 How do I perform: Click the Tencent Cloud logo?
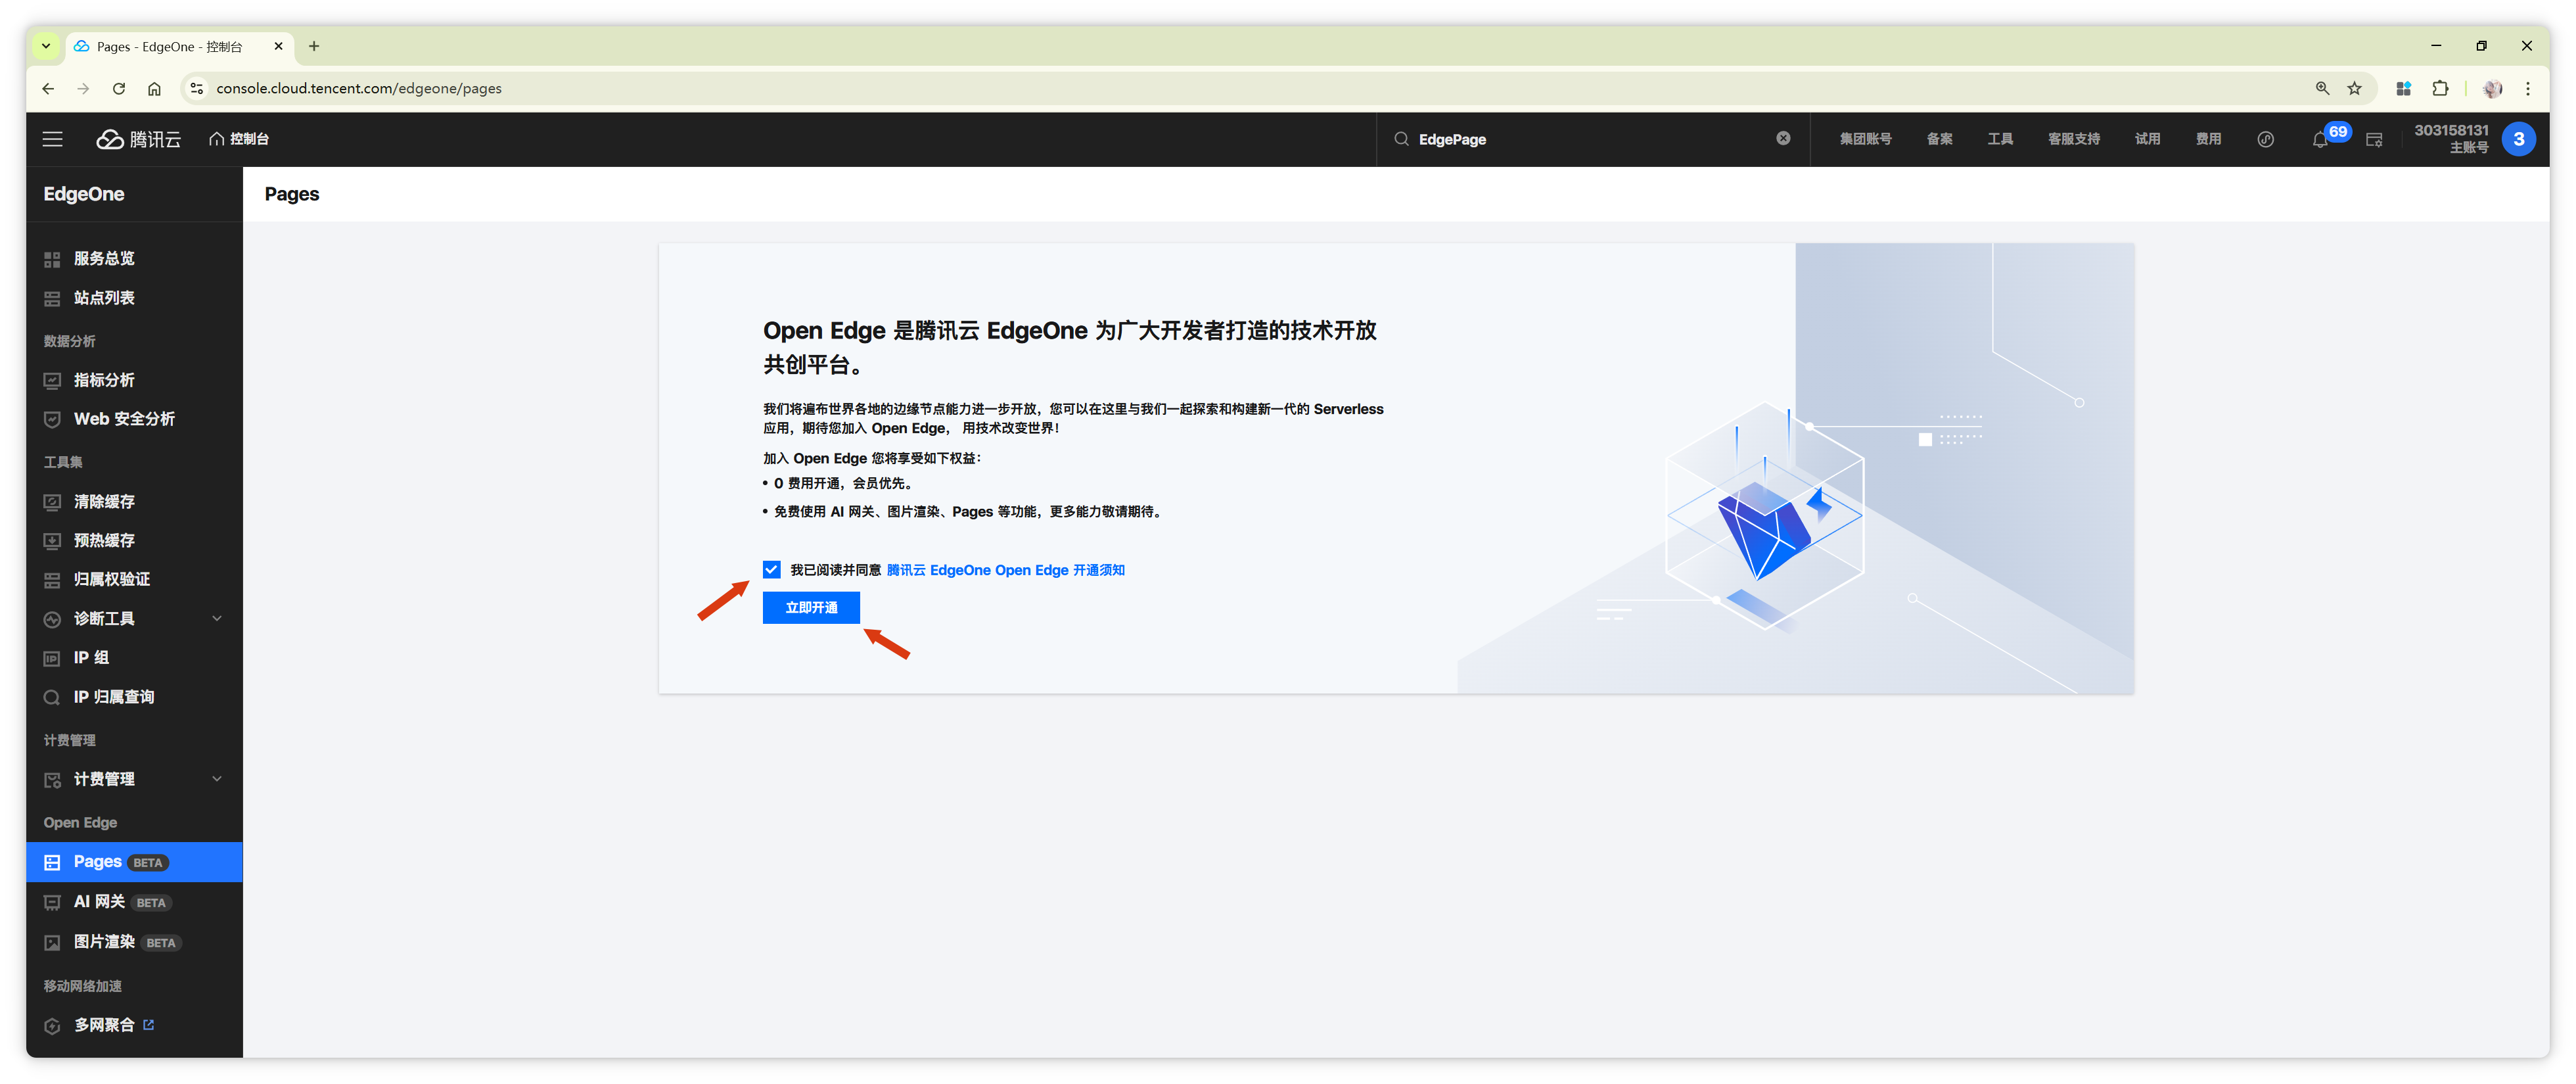[x=139, y=139]
